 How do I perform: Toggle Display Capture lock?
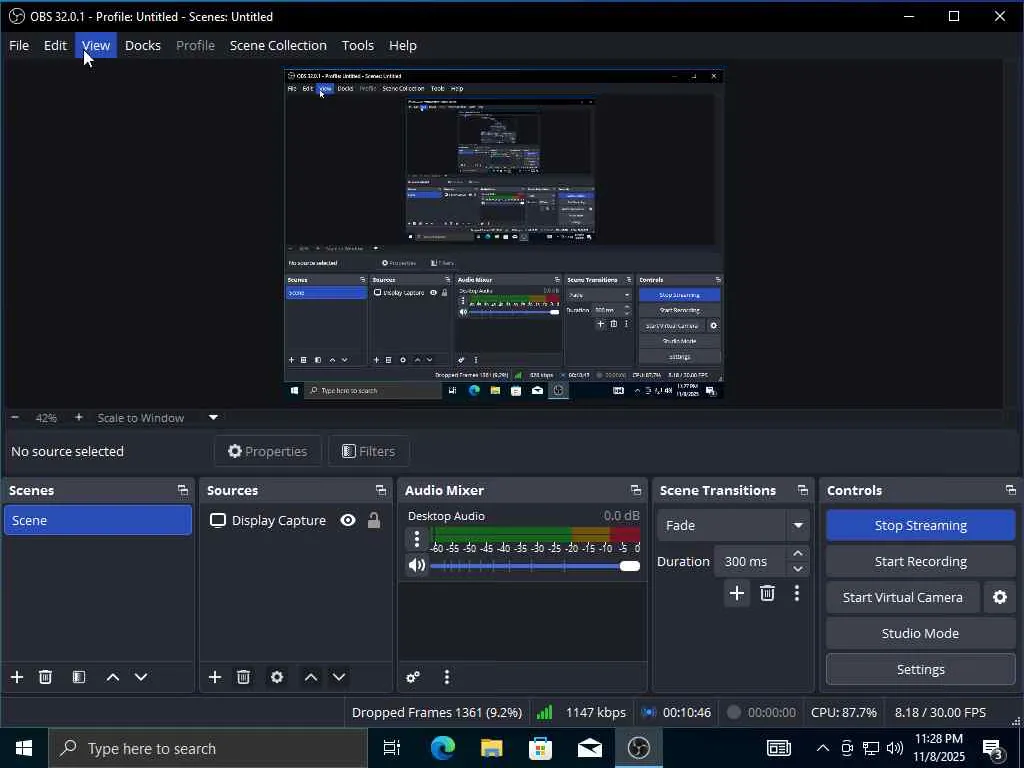click(x=374, y=520)
